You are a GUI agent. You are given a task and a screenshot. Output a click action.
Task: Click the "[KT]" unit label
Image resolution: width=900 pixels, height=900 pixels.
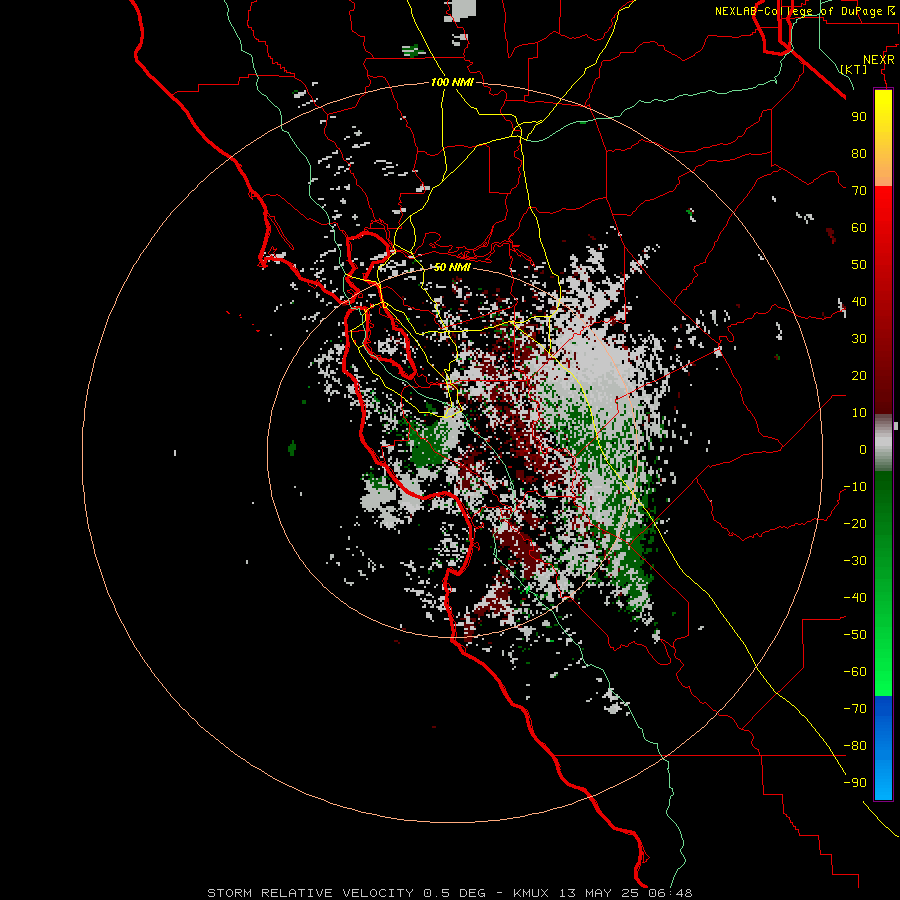854,69
